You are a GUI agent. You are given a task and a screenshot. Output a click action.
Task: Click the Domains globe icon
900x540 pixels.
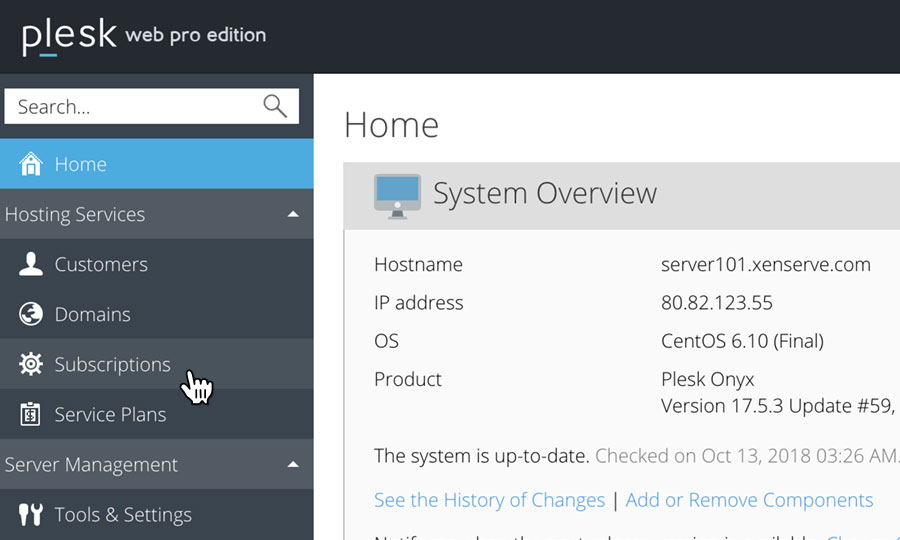(30, 314)
